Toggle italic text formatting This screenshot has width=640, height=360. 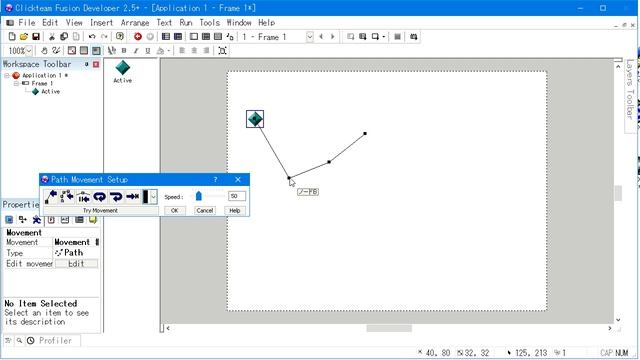pos(136,51)
